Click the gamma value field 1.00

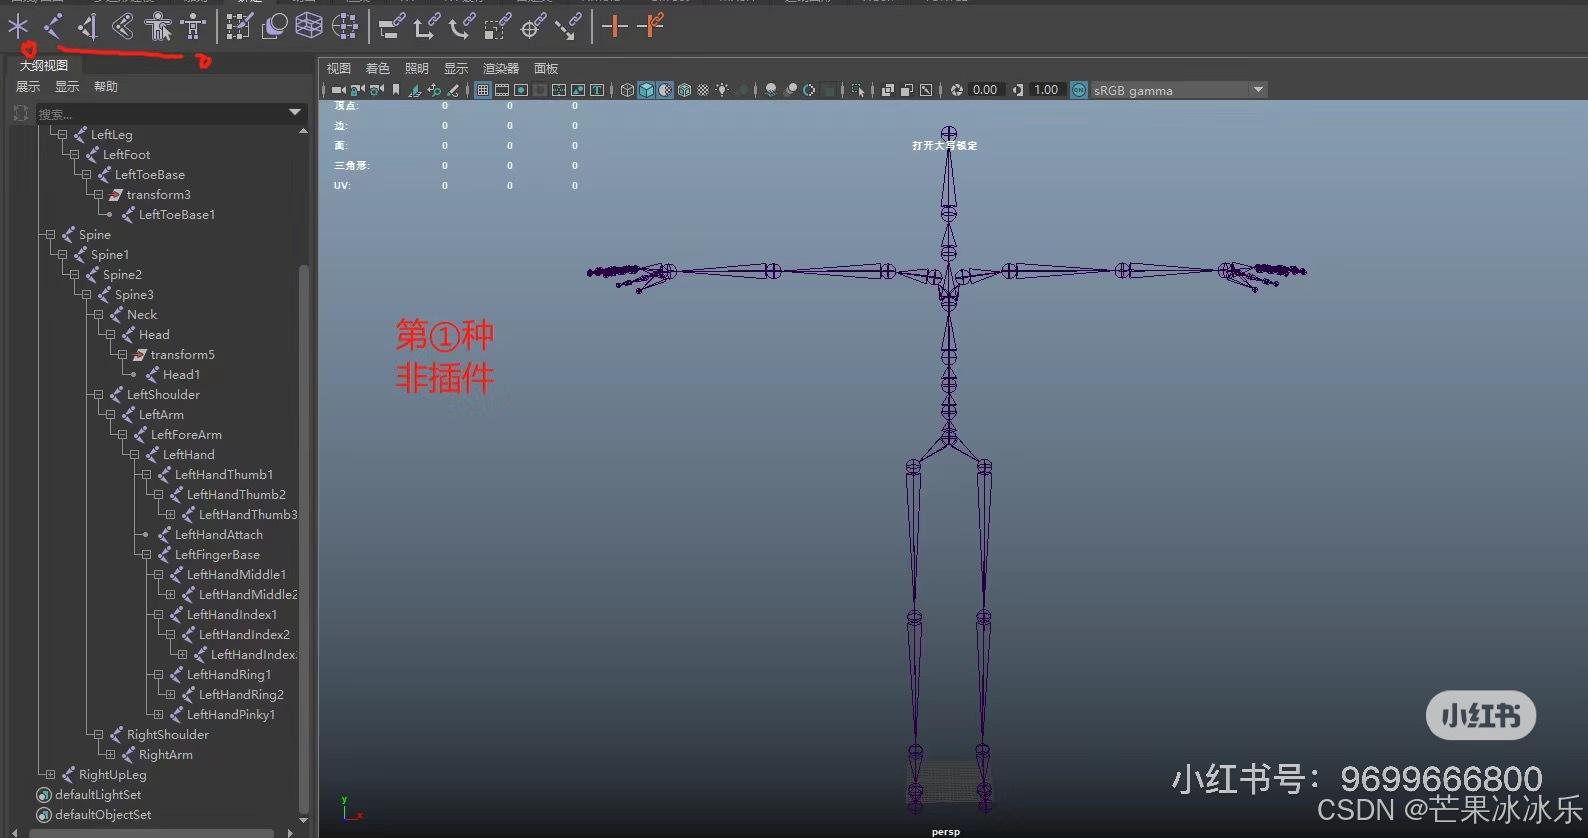point(1046,90)
